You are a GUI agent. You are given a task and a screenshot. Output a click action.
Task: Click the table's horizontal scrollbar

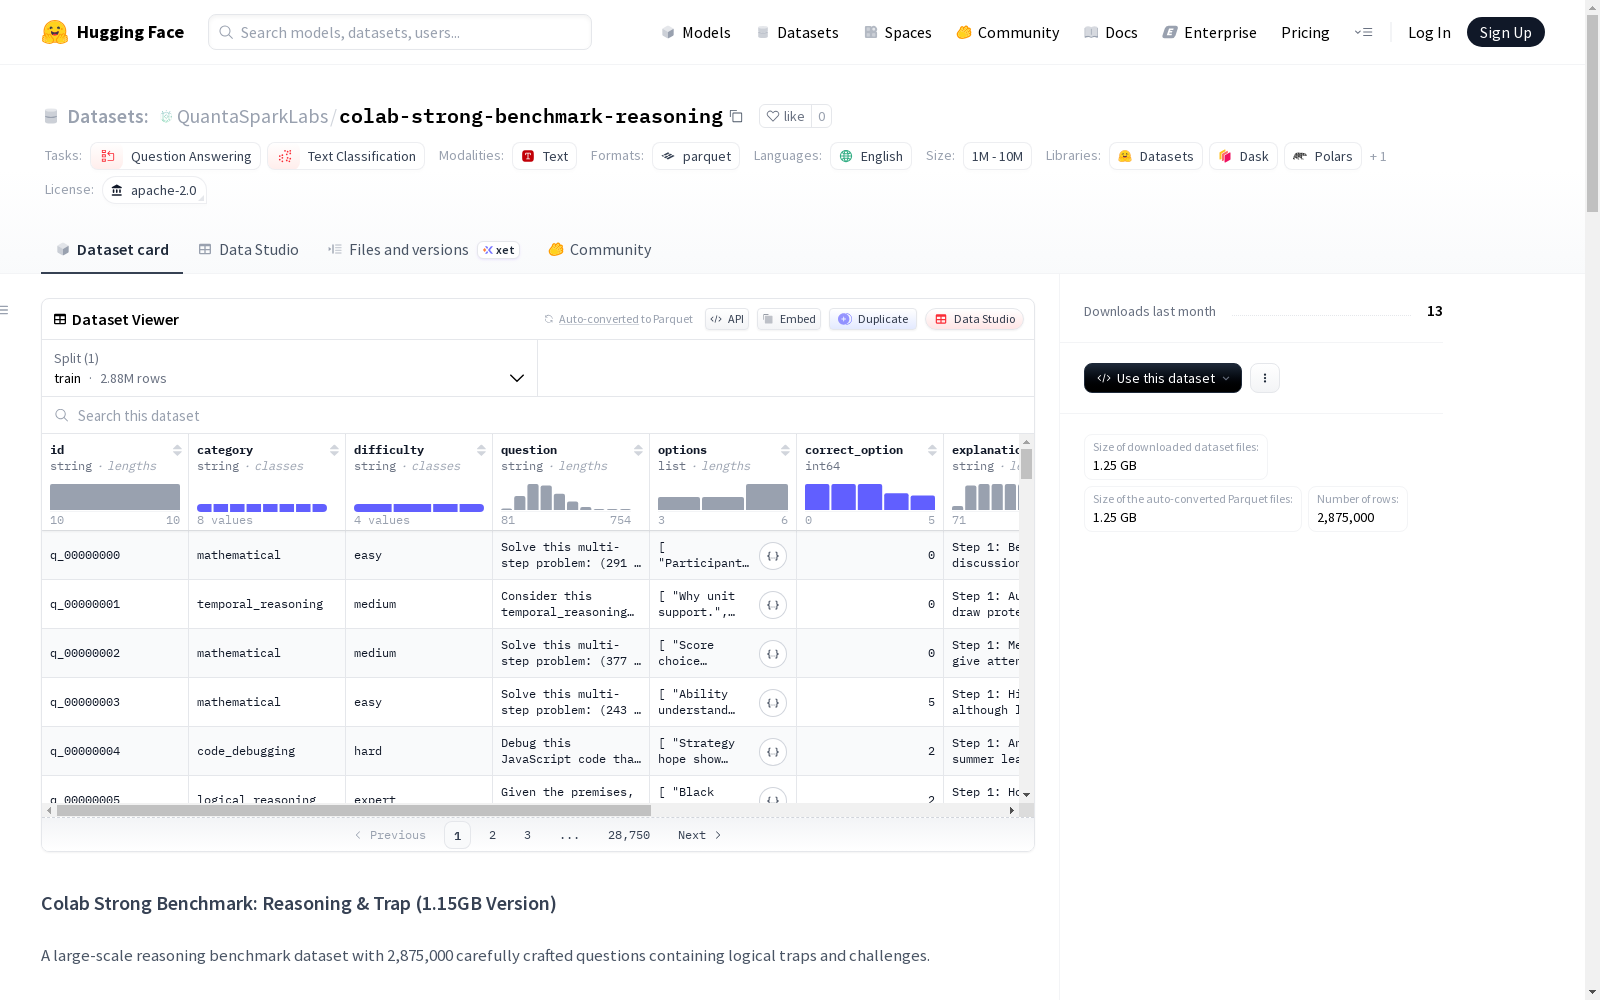(354, 810)
